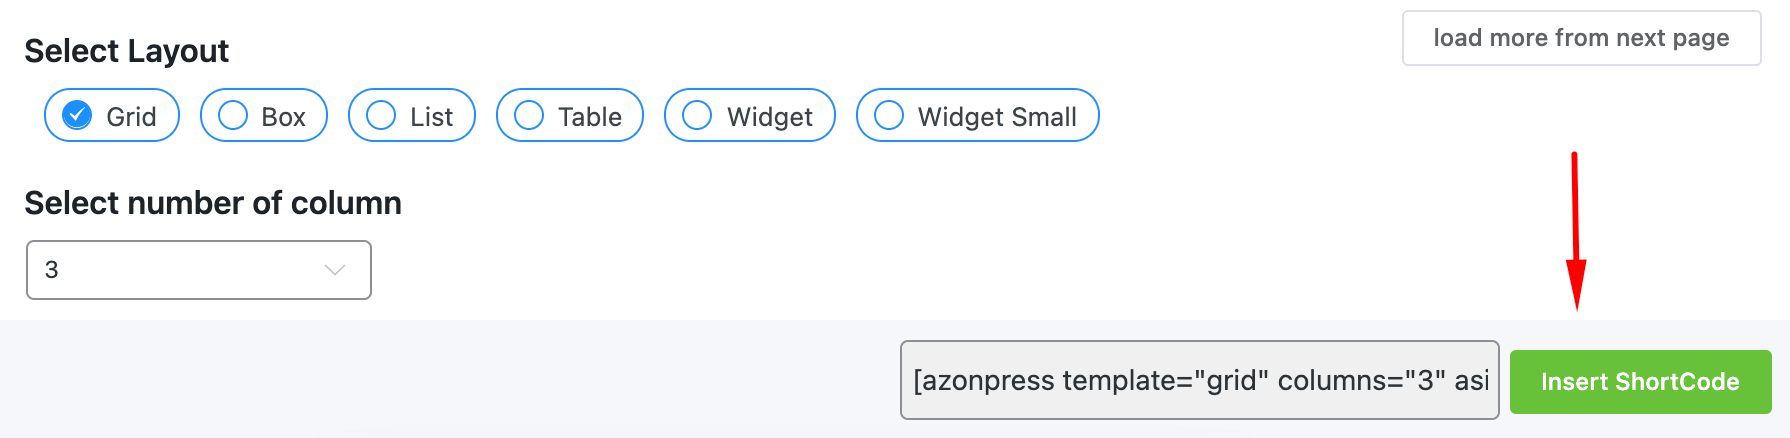Switch layout to Table
The height and width of the screenshot is (438, 1790).
click(570, 115)
